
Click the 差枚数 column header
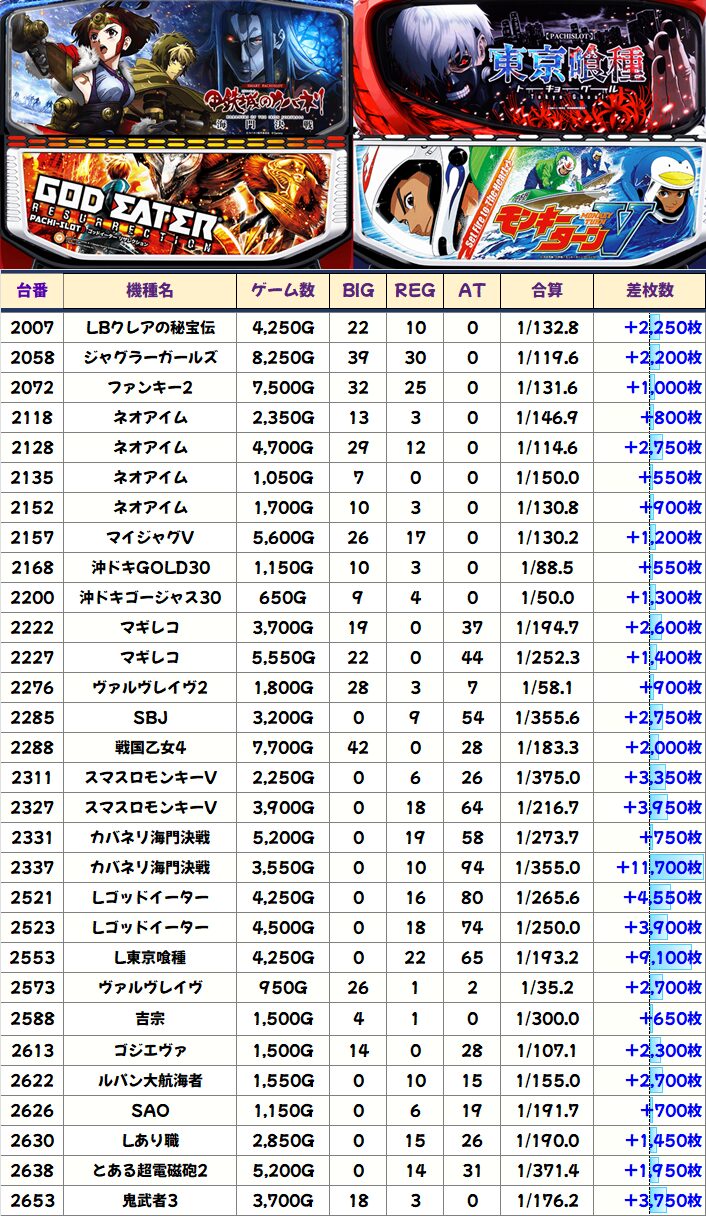click(x=649, y=290)
